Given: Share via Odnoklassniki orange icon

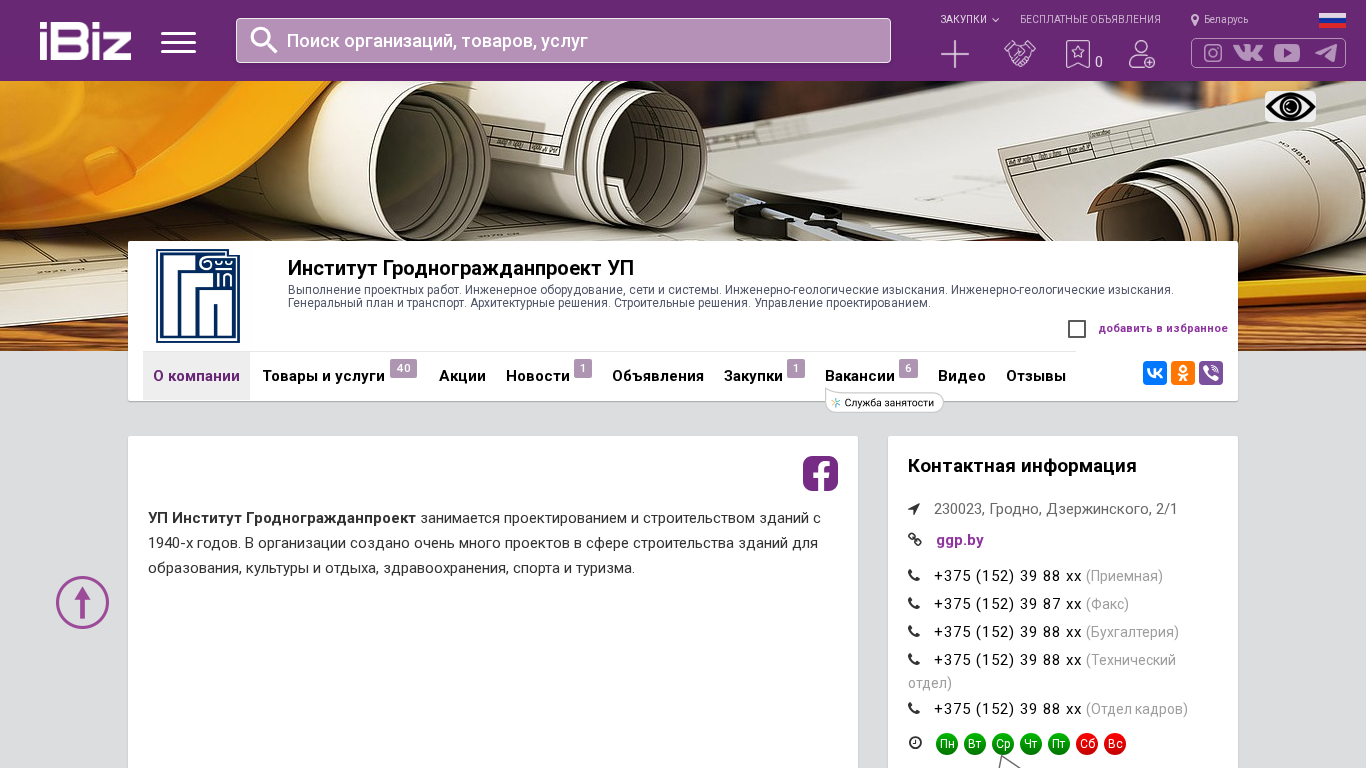Looking at the screenshot, I should pyautogui.click(x=1183, y=373).
